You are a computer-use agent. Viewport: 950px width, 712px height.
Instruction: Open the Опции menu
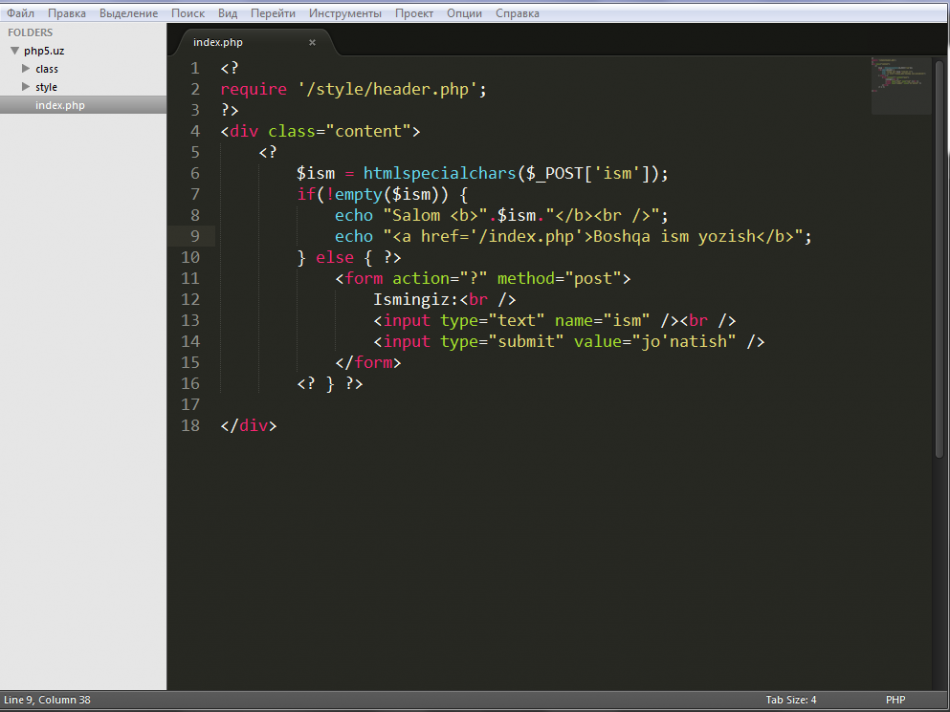466,13
